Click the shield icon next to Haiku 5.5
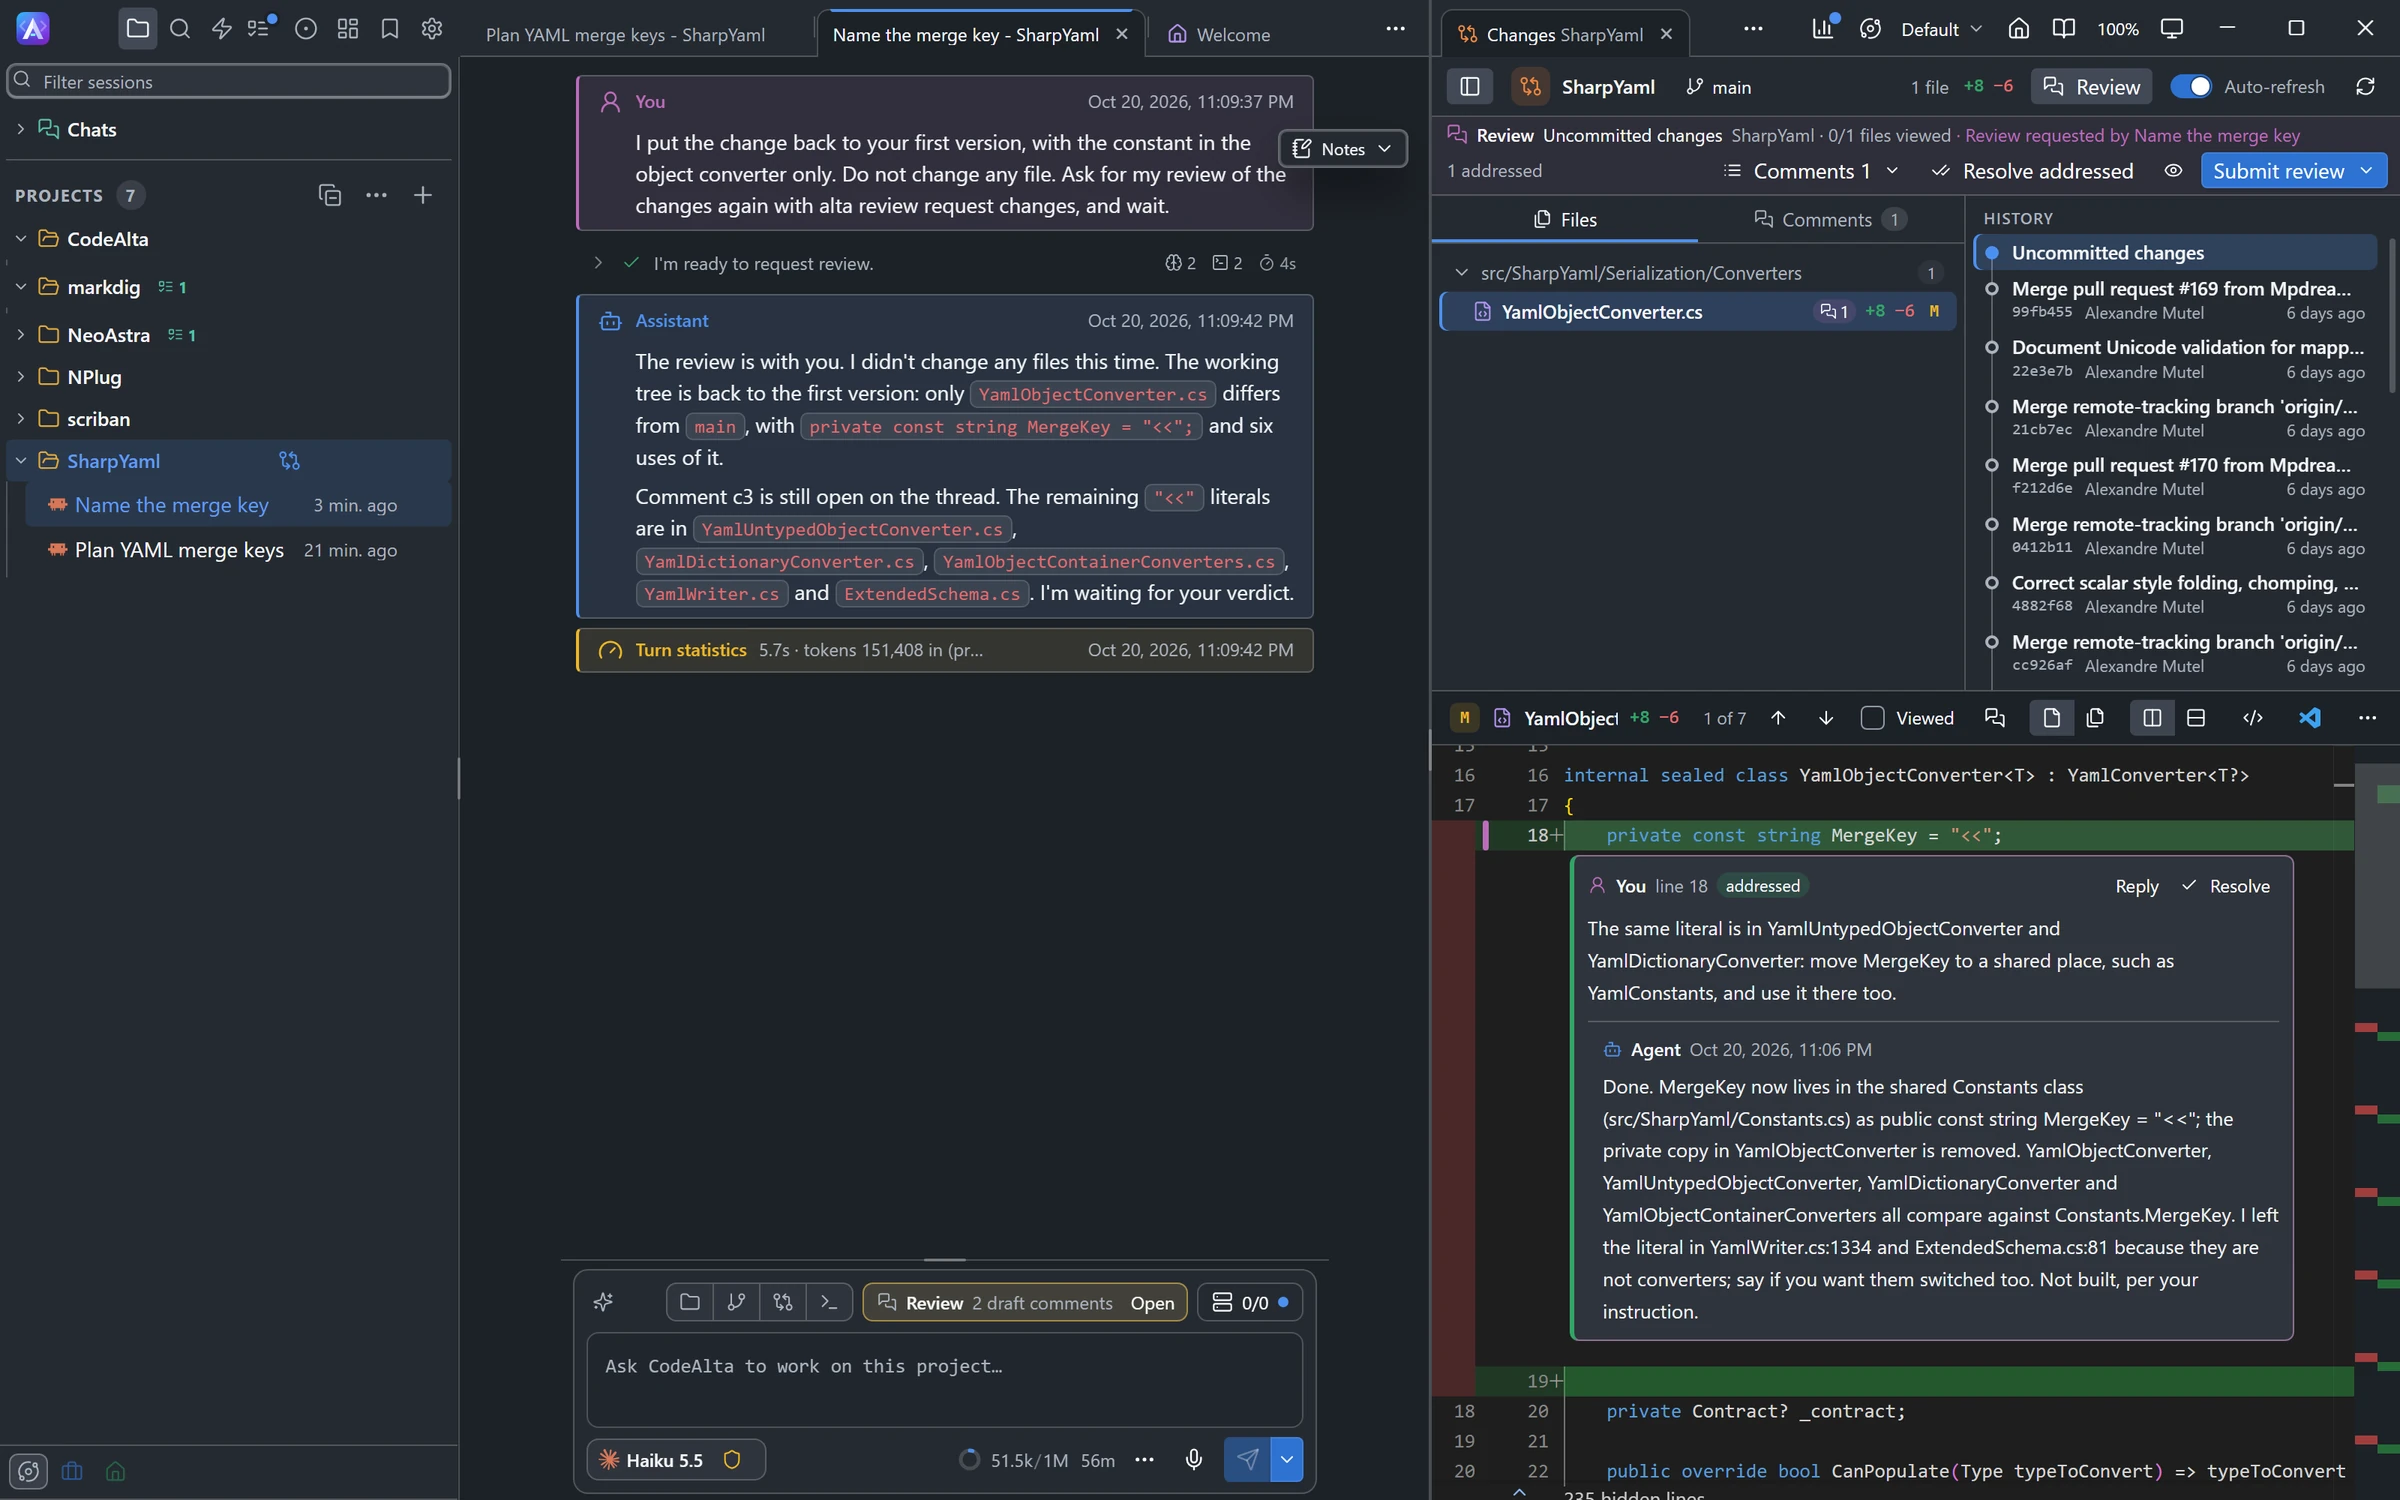Image resolution: width=2400 pixels, height=1500 pixels. (732, 1460)
